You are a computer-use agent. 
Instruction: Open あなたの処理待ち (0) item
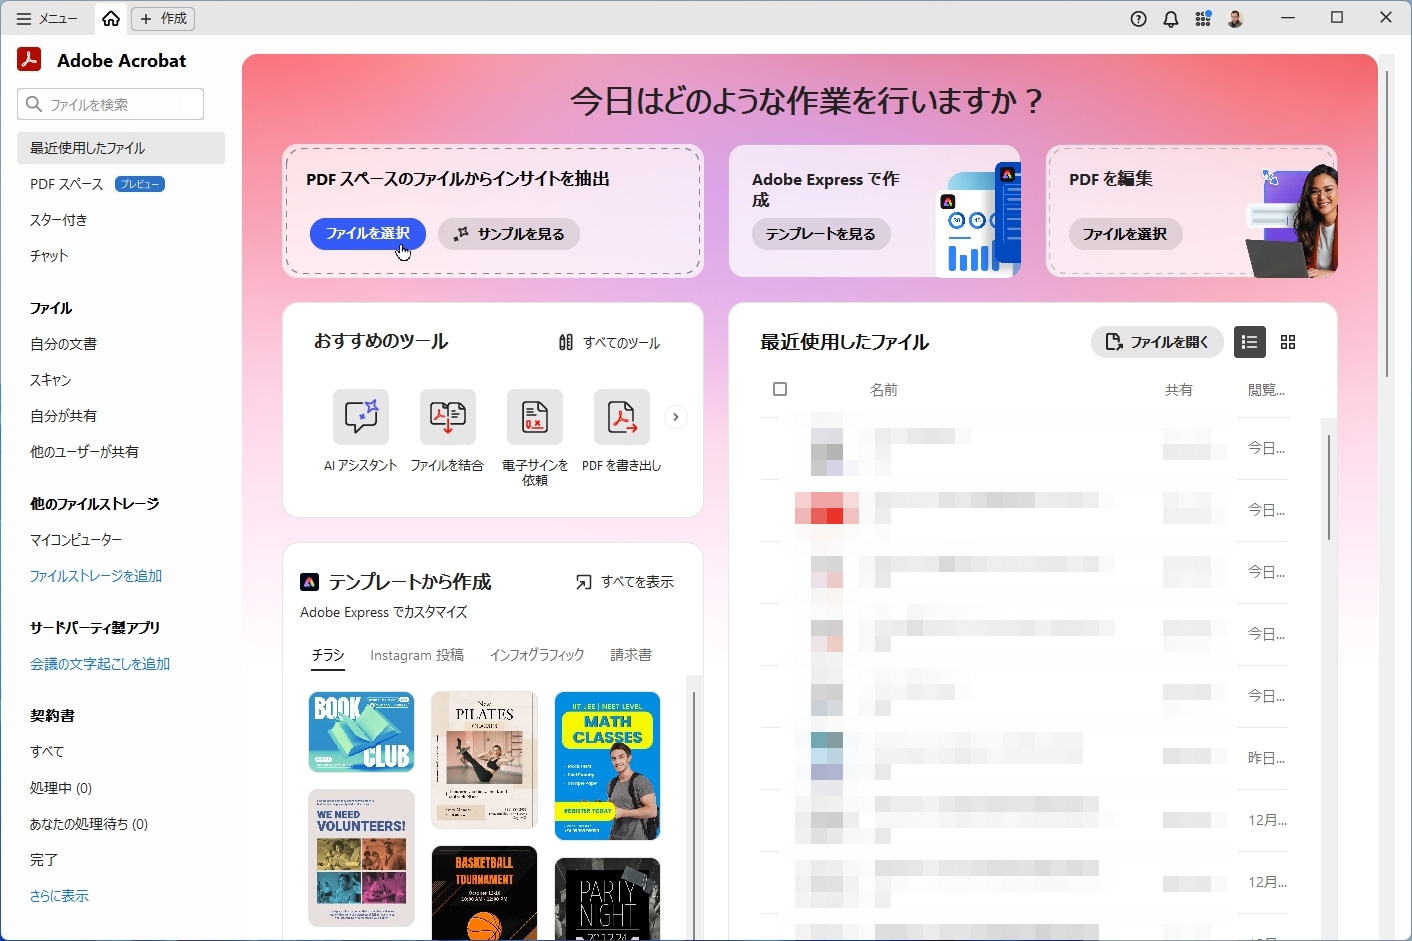(89, 824)
